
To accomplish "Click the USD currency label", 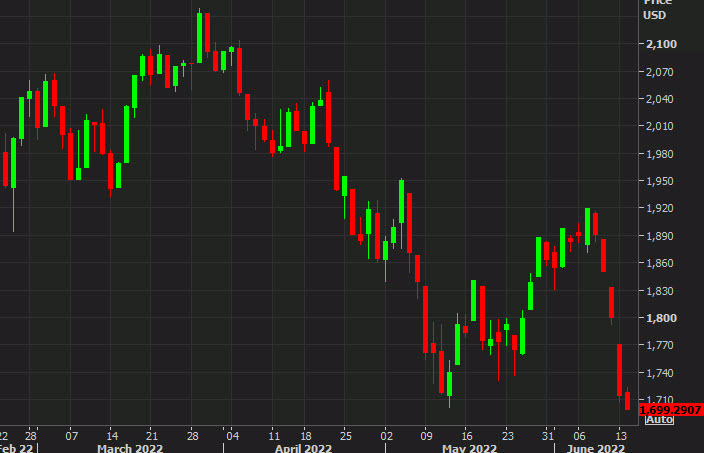I will tap(654, 15).
